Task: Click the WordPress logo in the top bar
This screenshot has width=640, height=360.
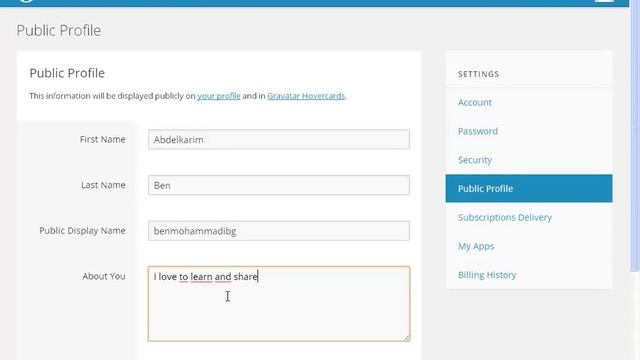Action: [25, 1]
